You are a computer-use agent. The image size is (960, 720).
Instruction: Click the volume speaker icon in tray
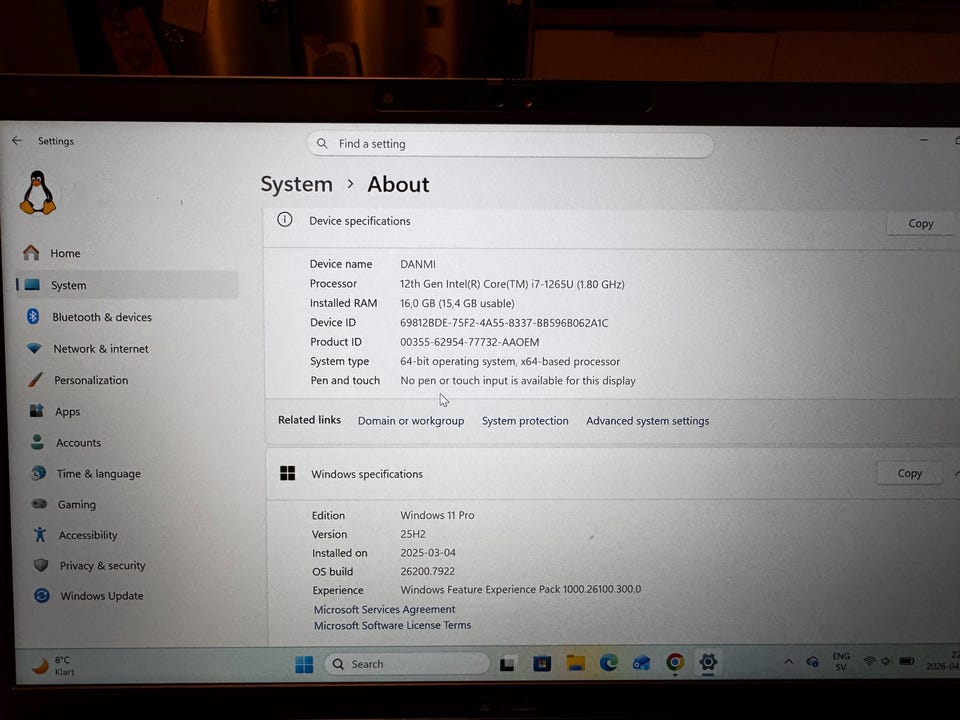[885, 661]
